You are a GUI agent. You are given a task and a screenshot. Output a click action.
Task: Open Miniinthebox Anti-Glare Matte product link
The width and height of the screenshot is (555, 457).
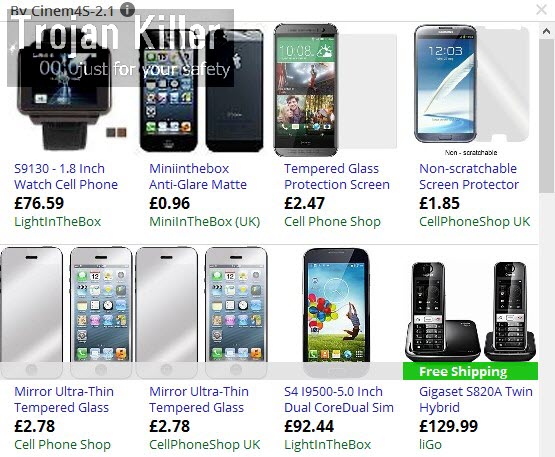point(198,176)
